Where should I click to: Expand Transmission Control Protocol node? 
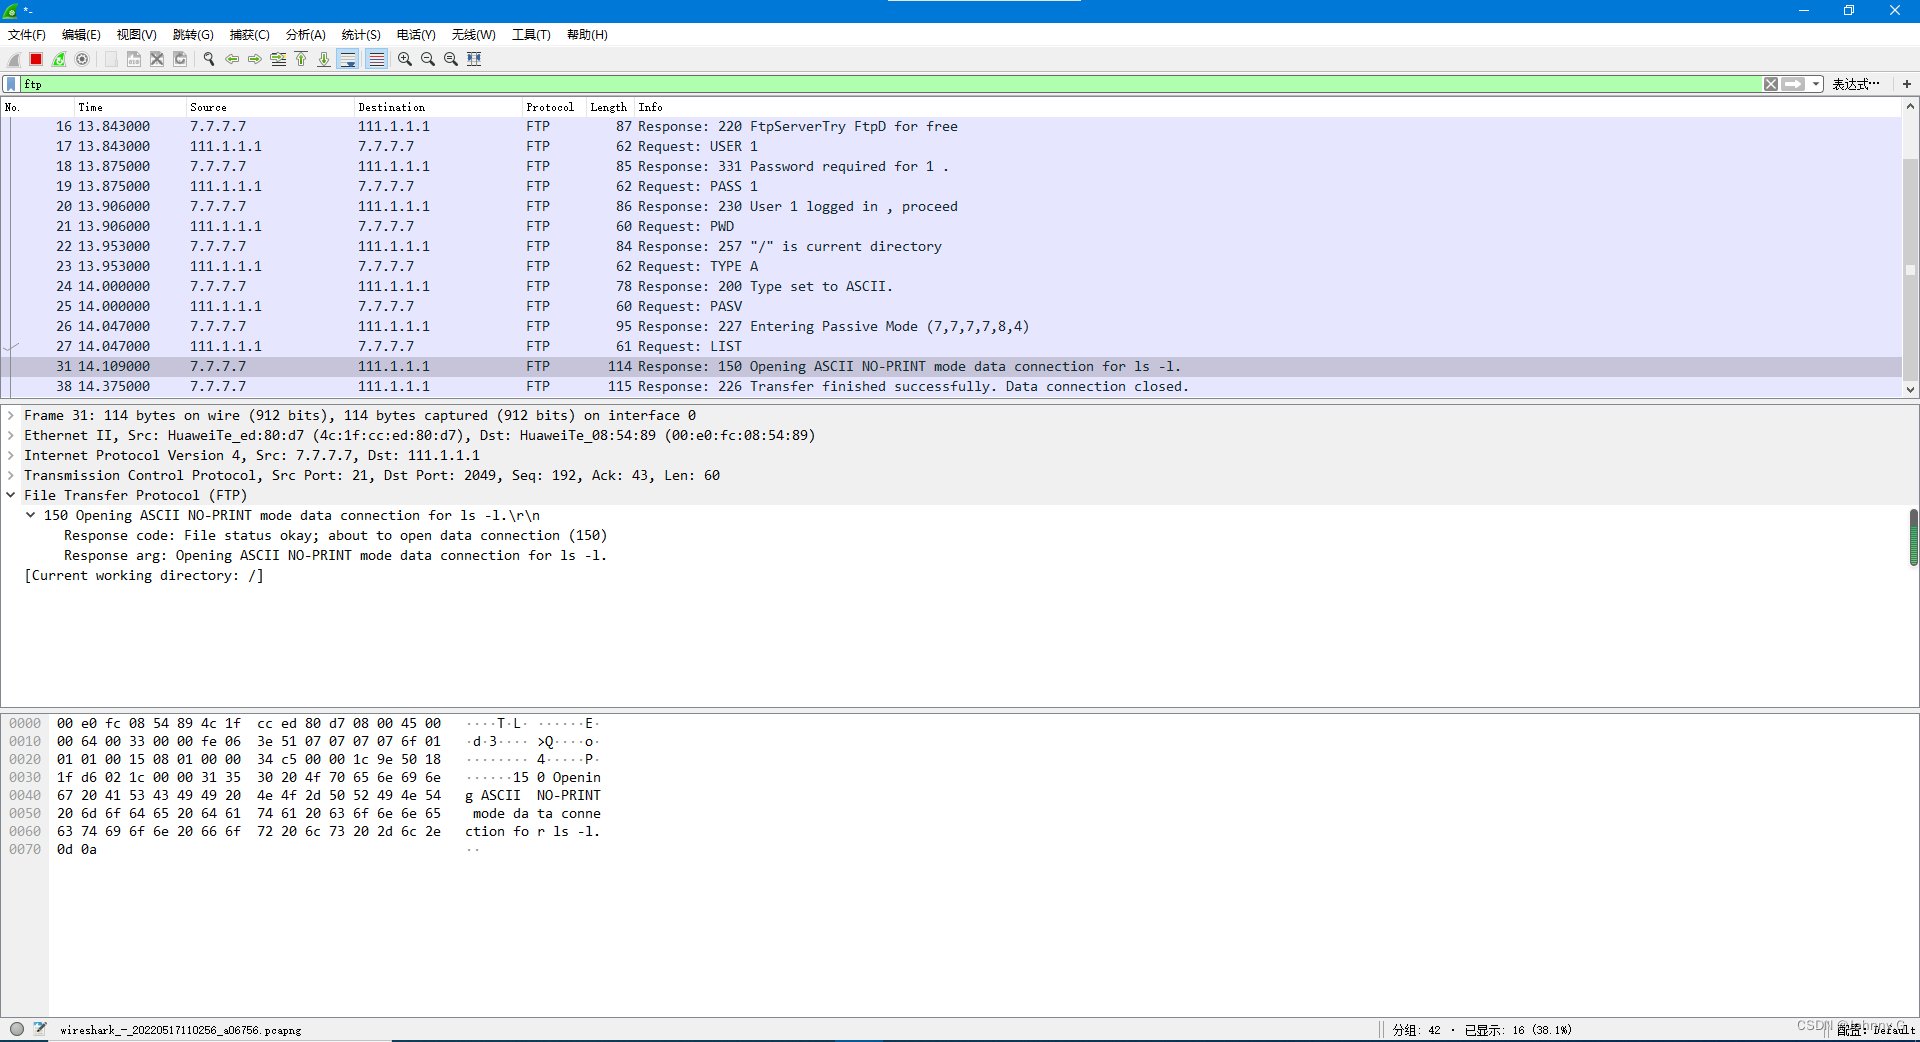(x=11, y=476)
